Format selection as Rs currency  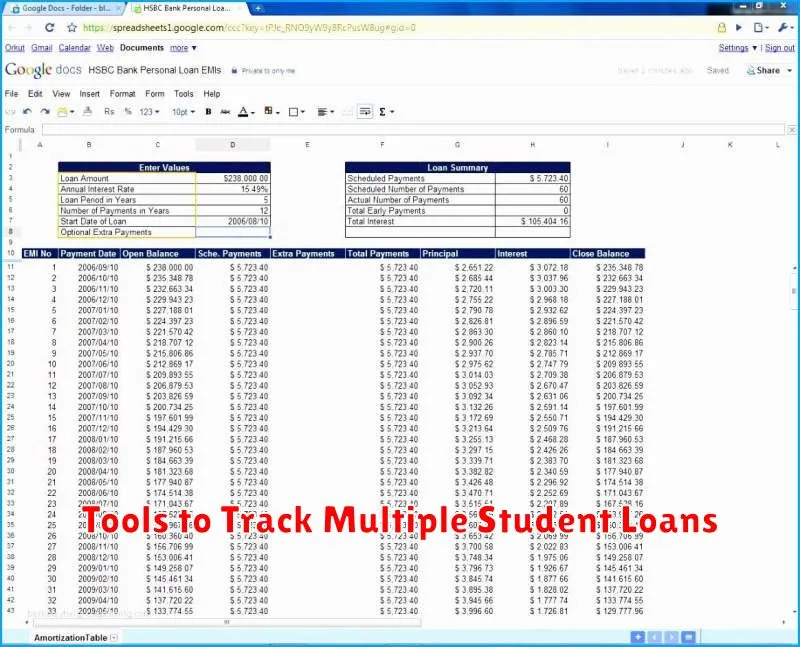pyautogui.click(x=109, y=112)
